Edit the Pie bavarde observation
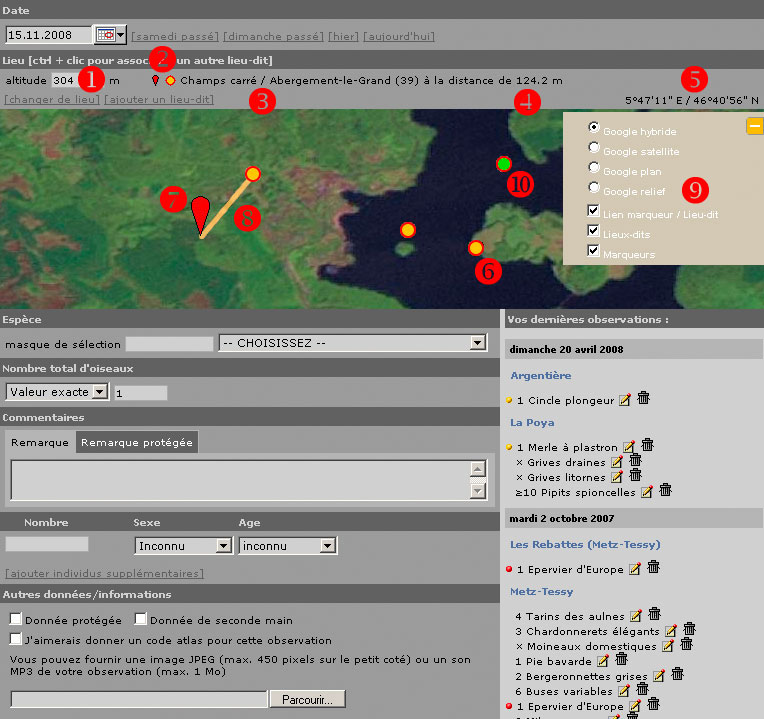Screen dimensions: 764x719 click(603, 661)
